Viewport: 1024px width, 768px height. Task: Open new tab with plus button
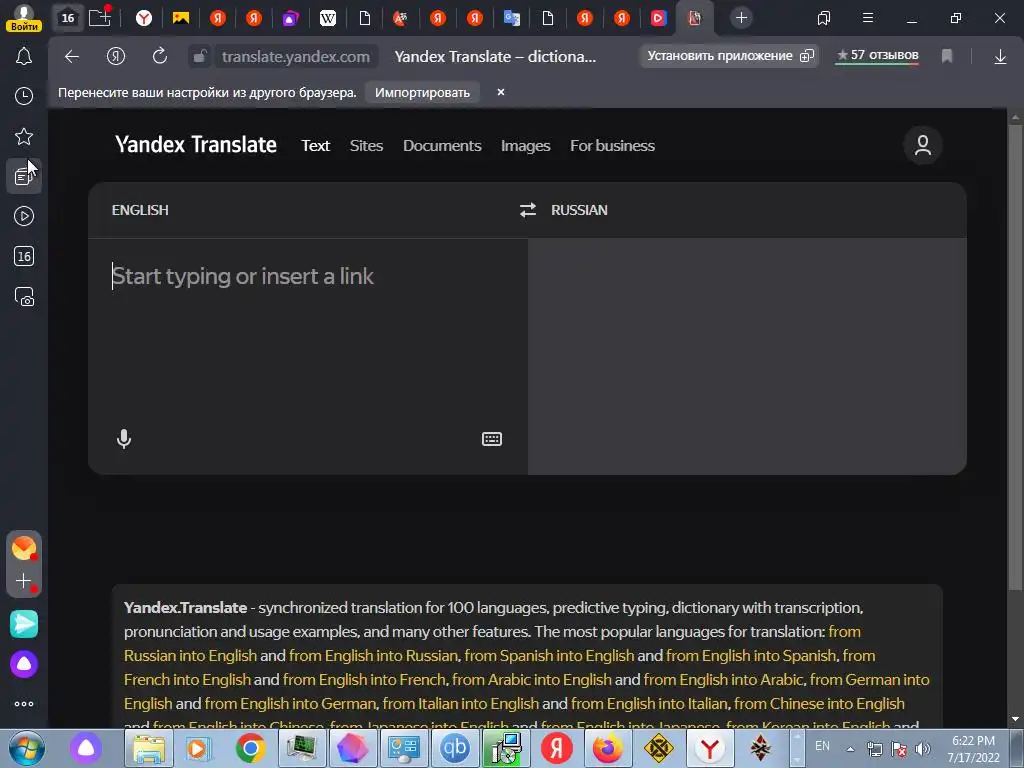pos(741,18)
